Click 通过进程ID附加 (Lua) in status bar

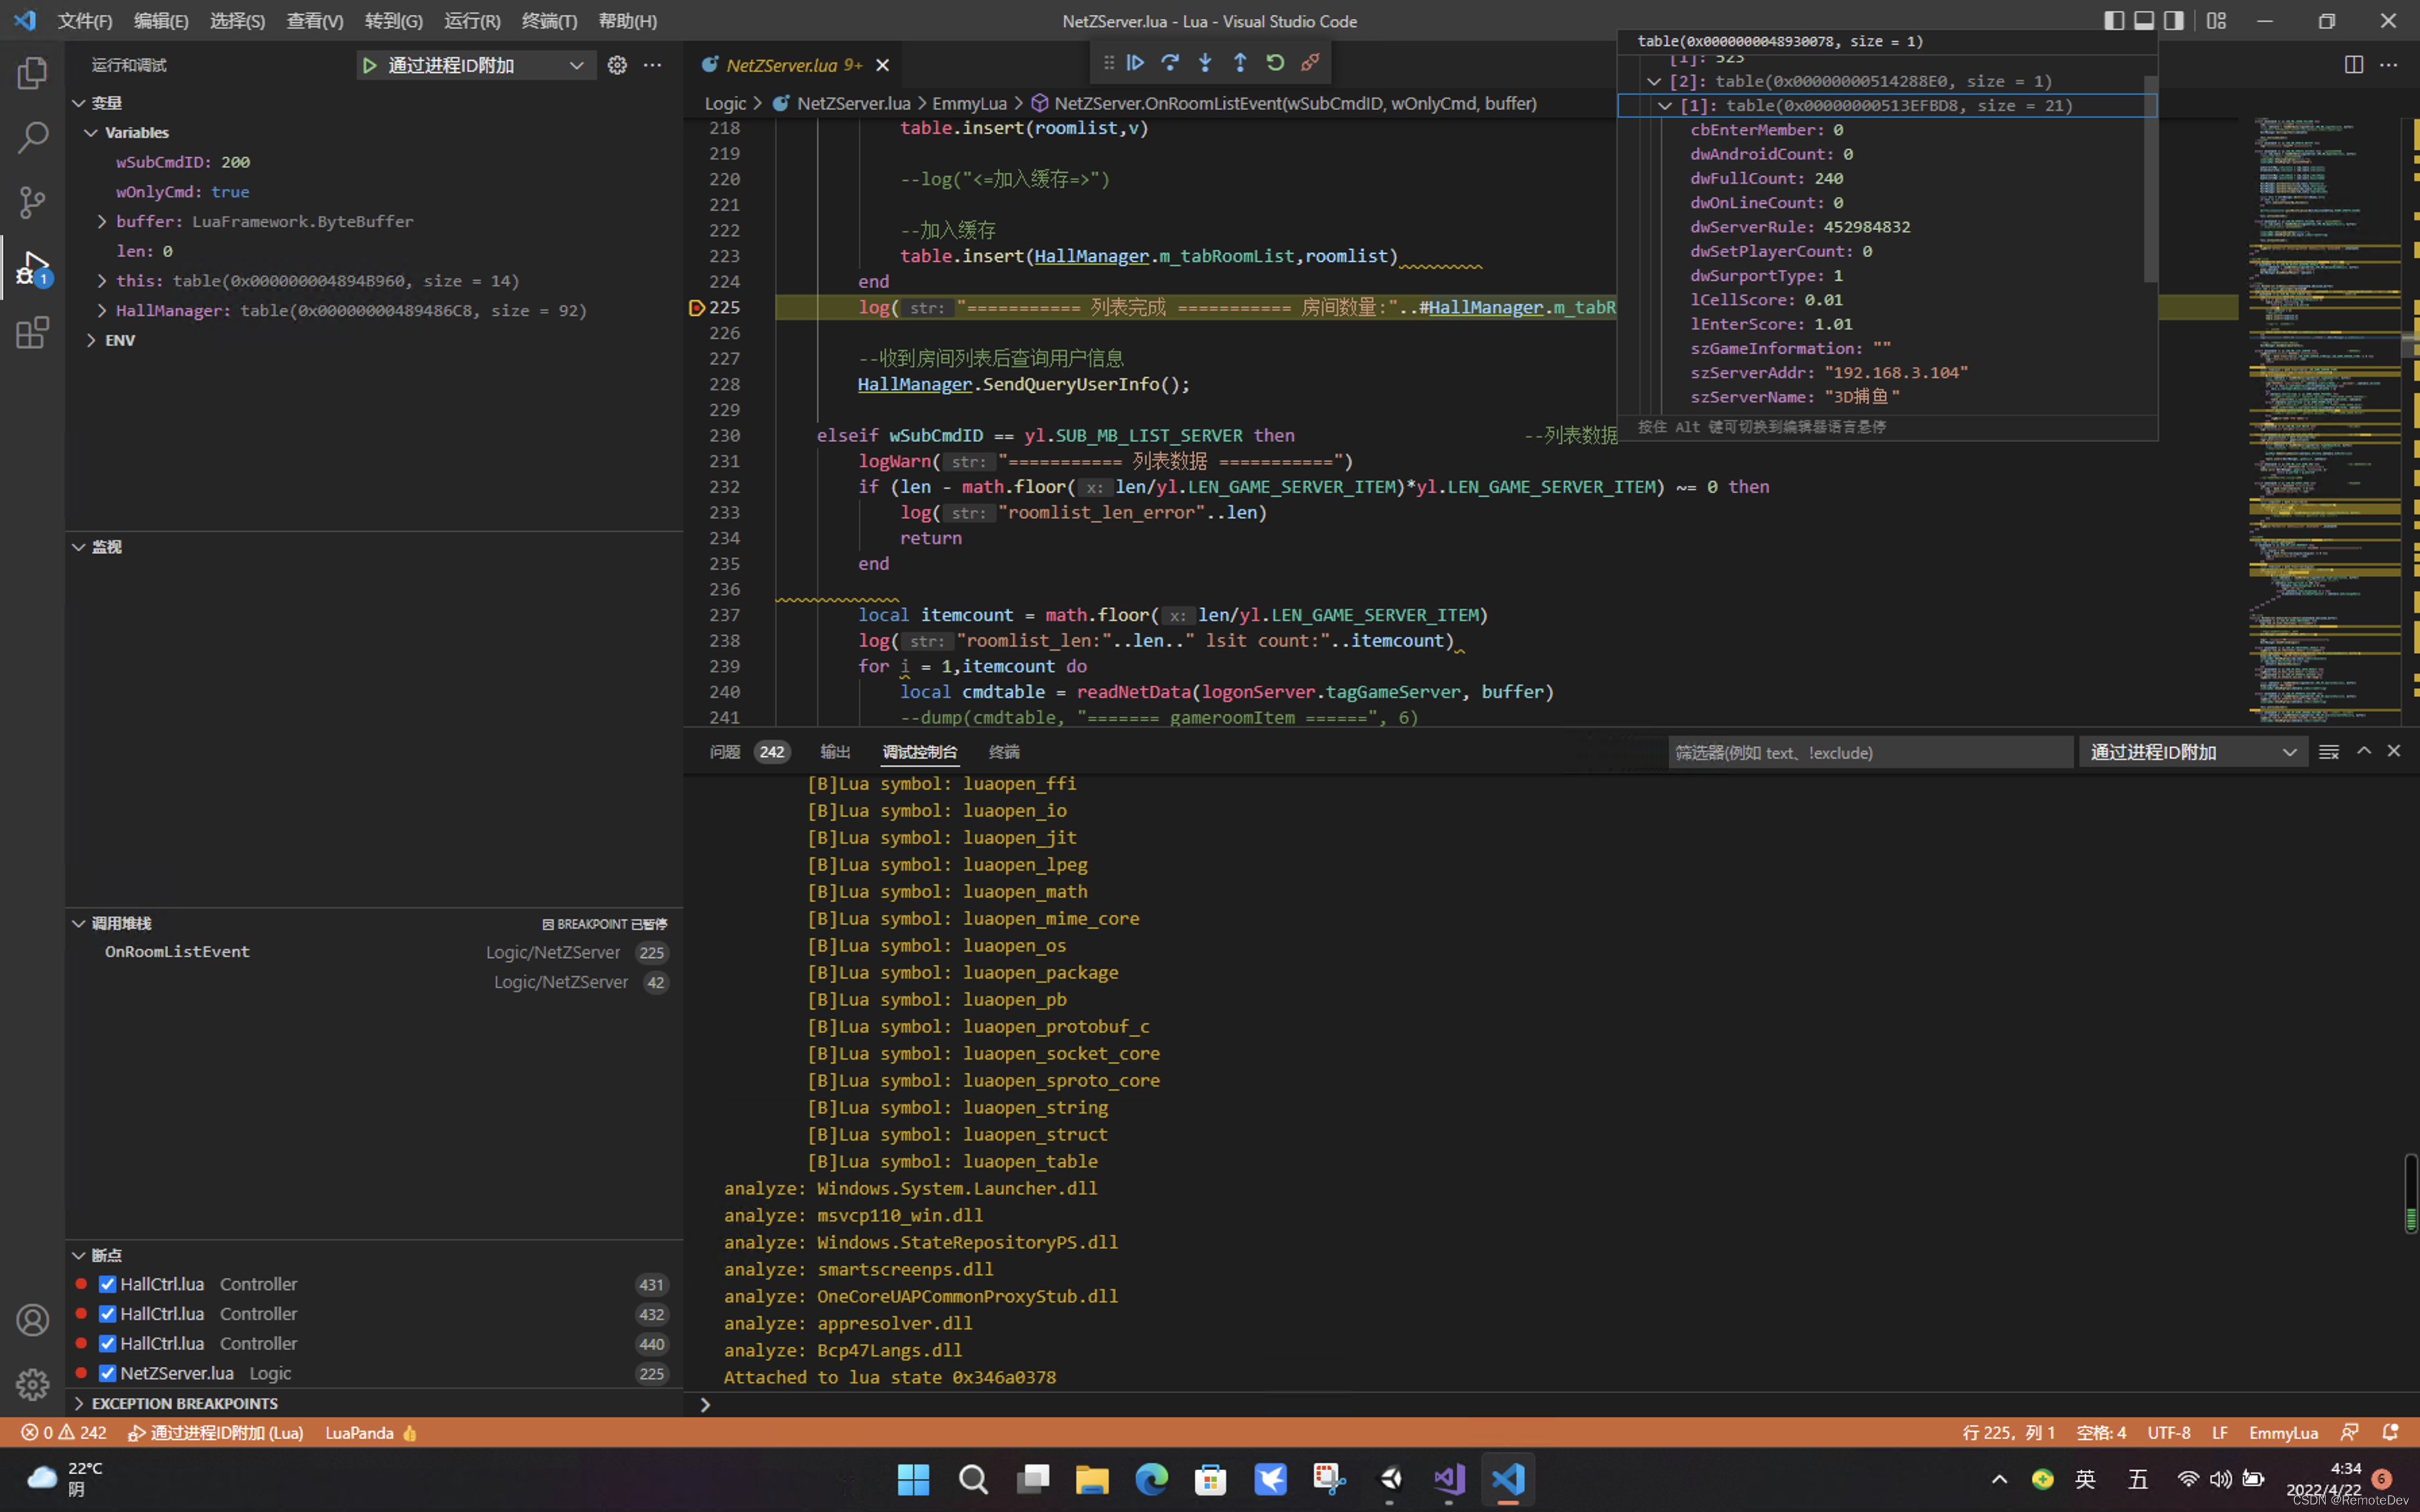coord(216,1433)
